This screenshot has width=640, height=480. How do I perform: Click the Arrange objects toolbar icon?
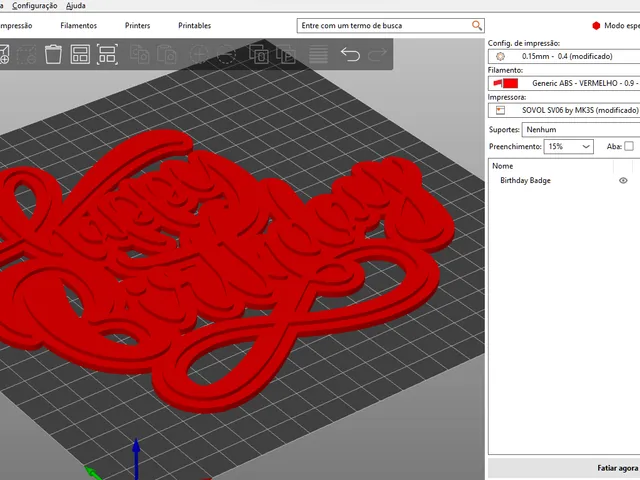[80, 54]
